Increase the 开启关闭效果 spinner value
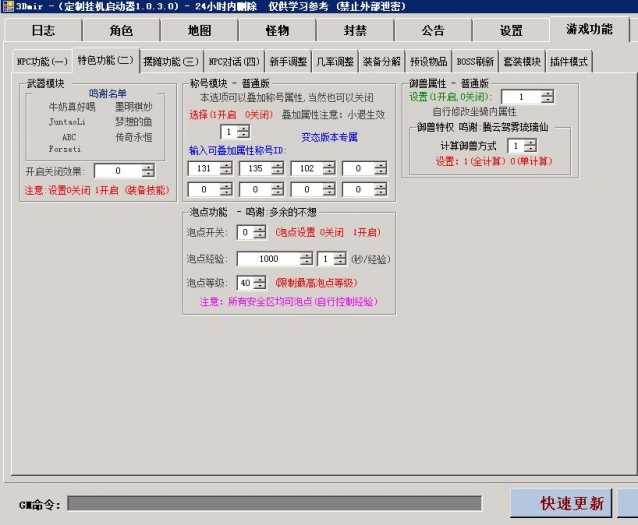 (148, 167)
